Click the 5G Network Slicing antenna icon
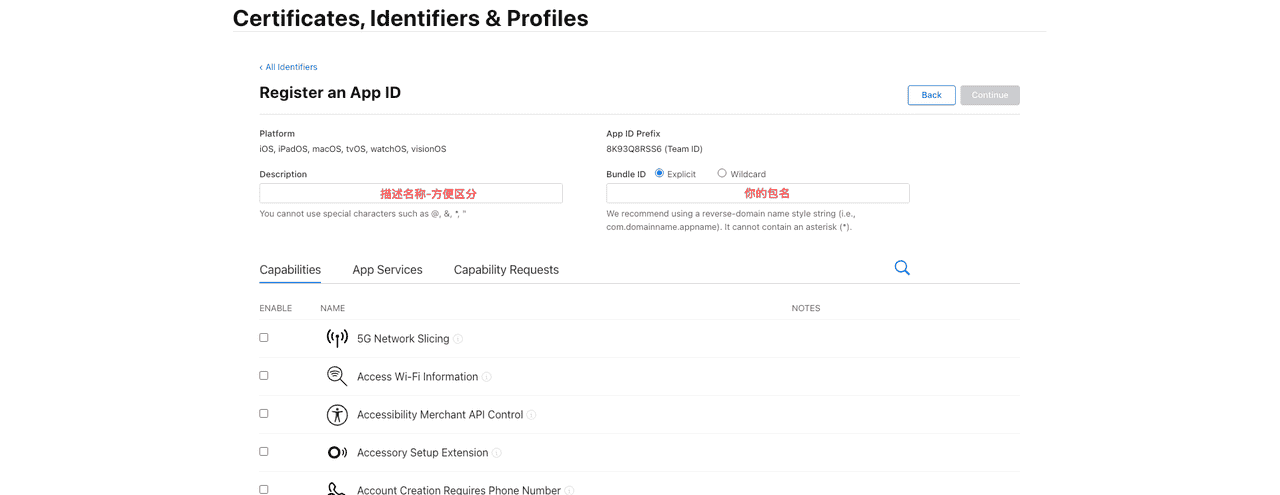 [x=337, y=338]
